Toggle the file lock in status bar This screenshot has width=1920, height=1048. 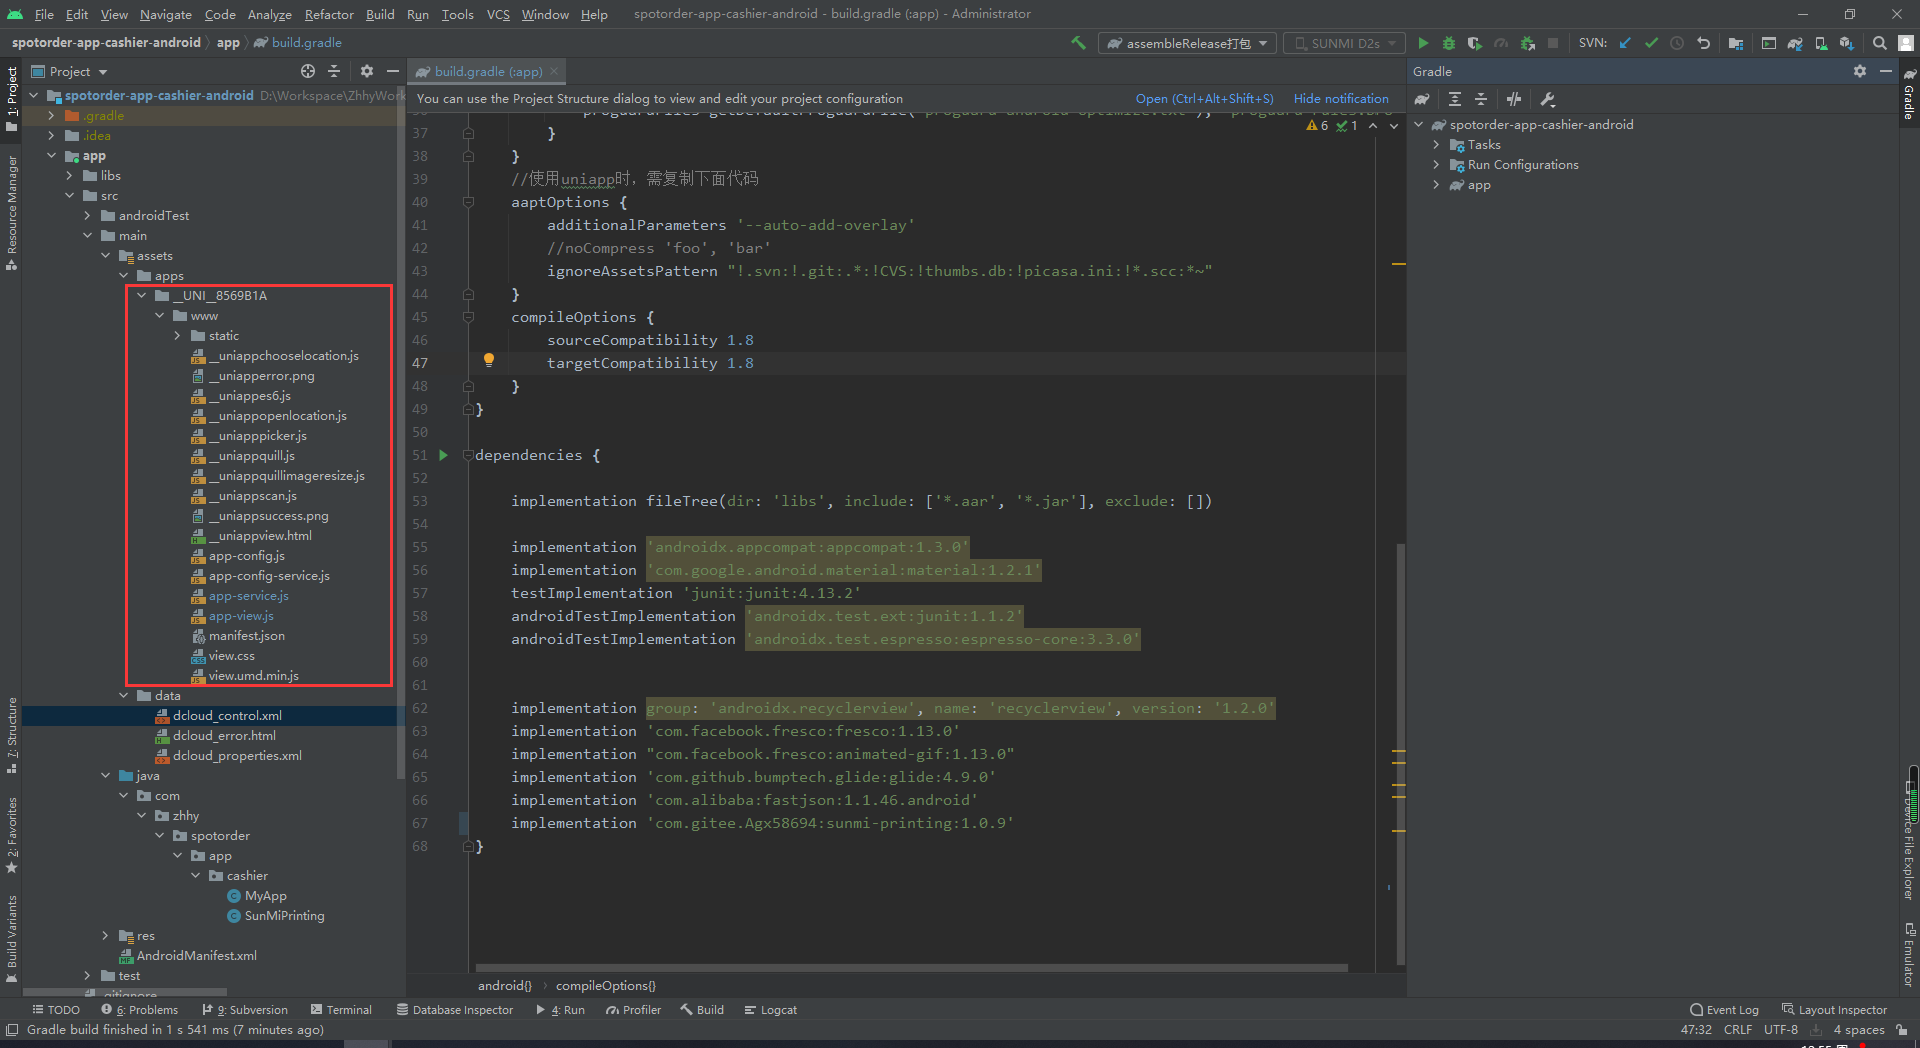1899,1029
